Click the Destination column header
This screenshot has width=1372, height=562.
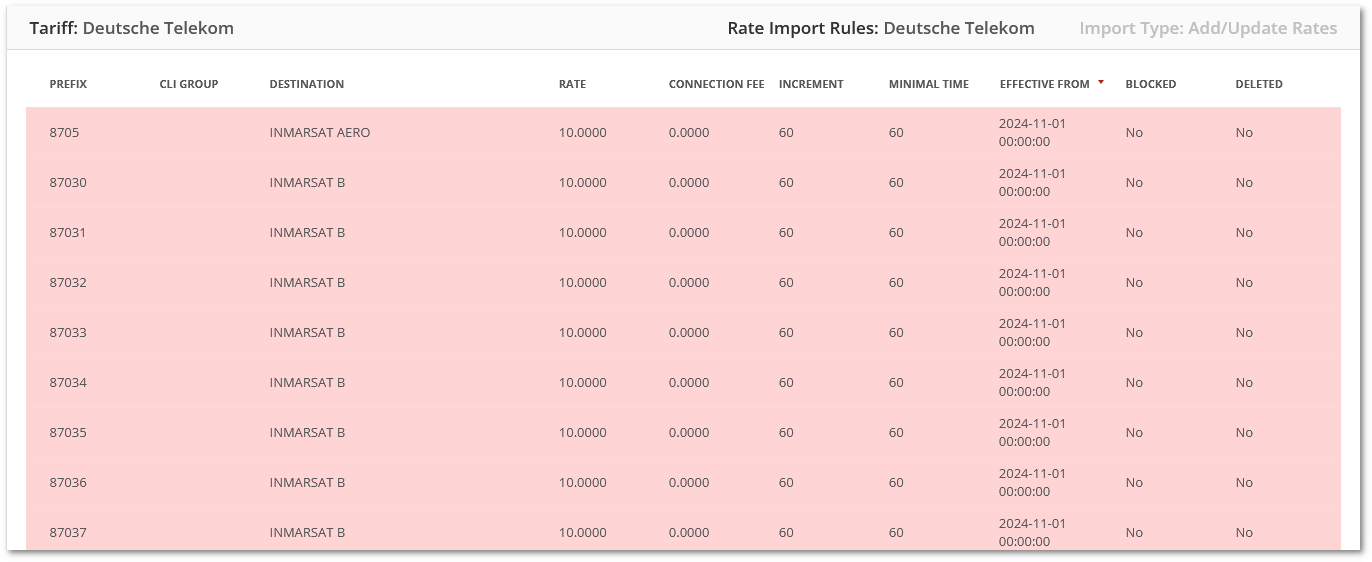point(306,84)
